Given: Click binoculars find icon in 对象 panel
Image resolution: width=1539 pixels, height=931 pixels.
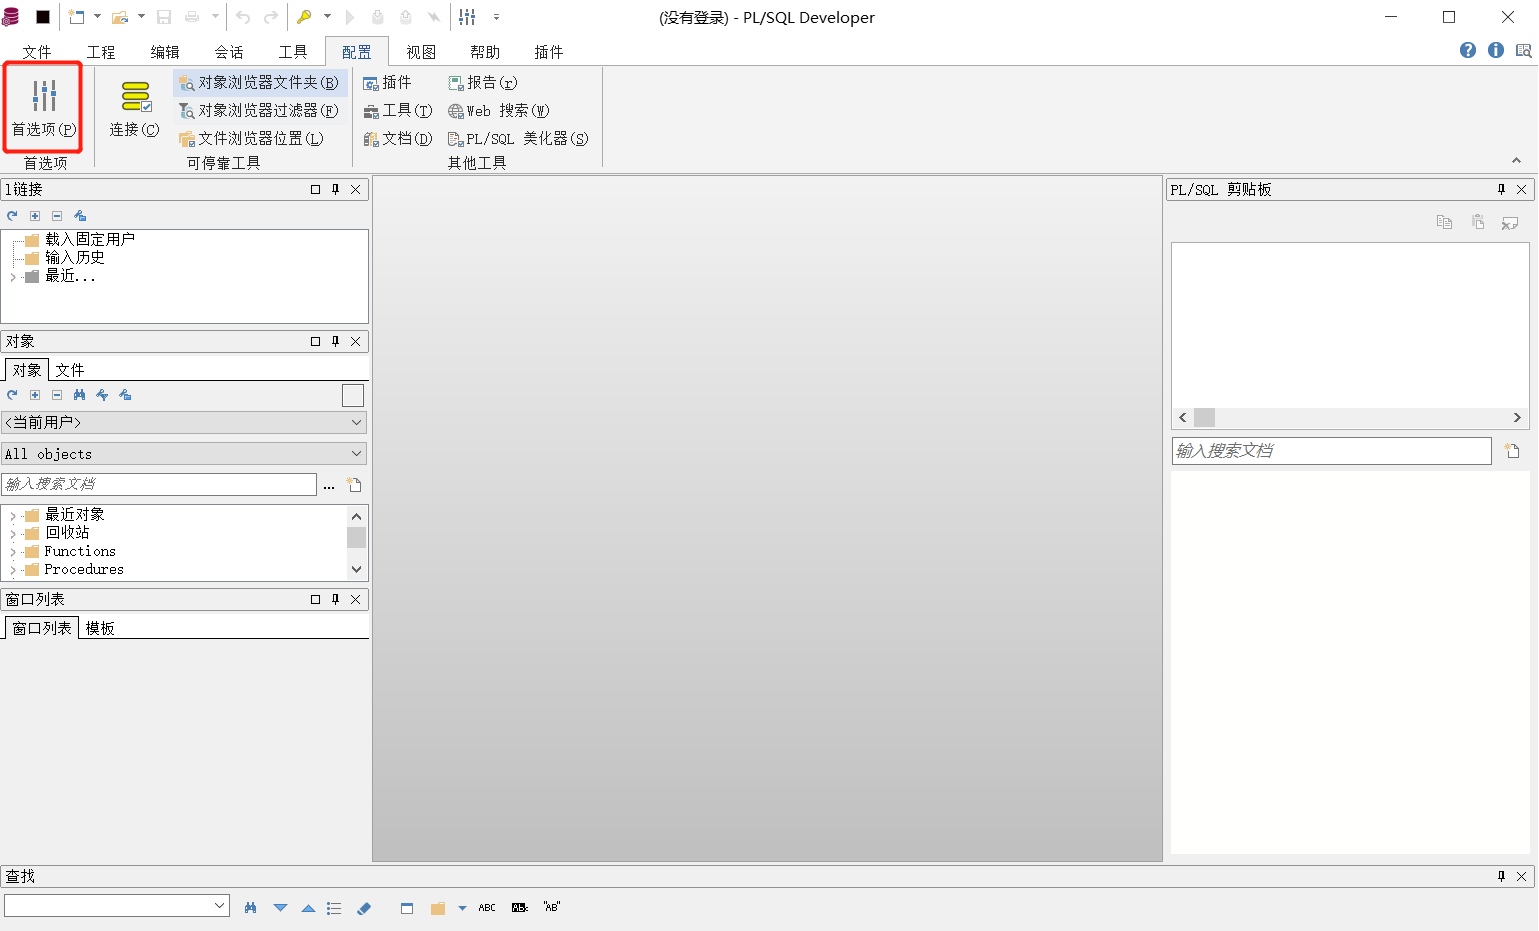Looking at the screenshot, I should pos(79,395).
